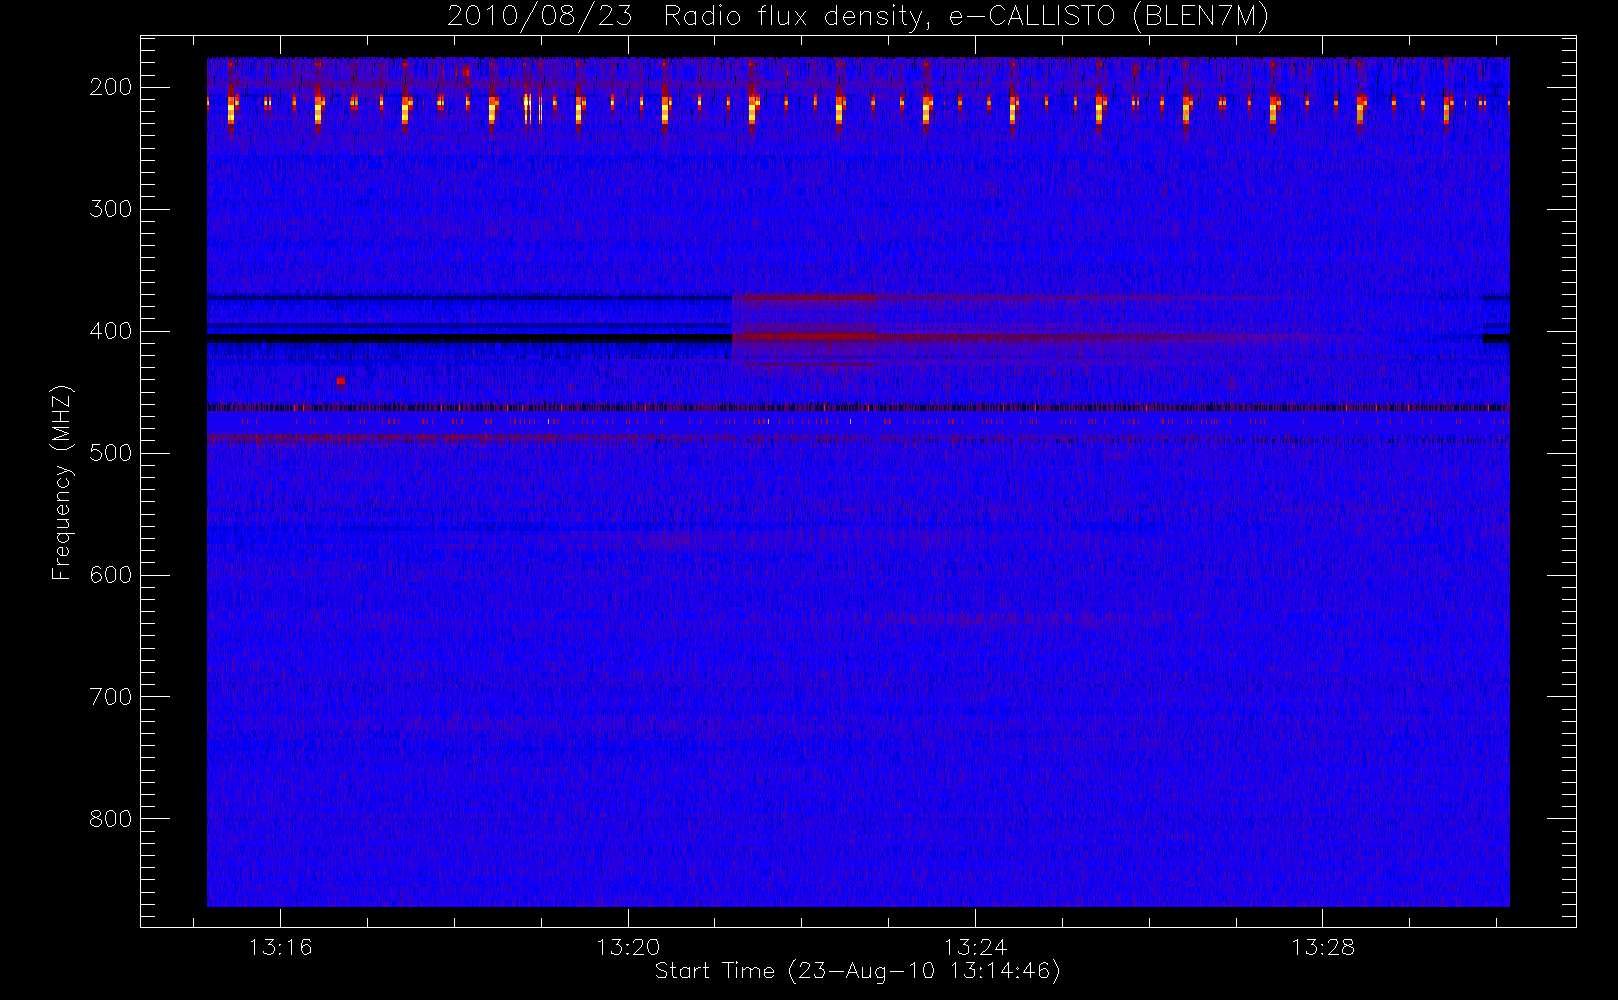
Task: Click the plot title '2010/08/23 Radio flux density, e-CALLISTO (BLEN7M)'
Action: click(x=858, y=17)
